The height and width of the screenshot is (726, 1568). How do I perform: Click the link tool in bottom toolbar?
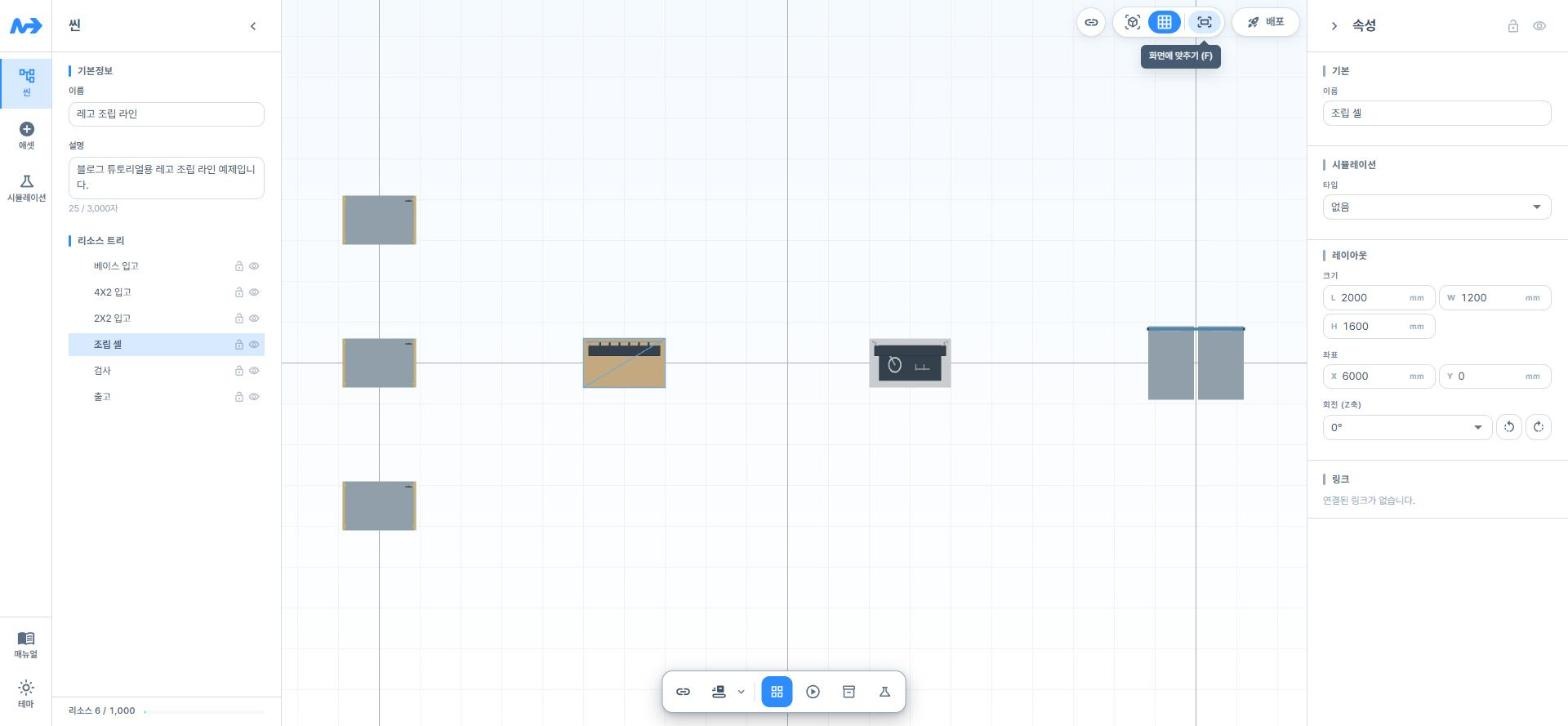pyautogui.click(x=683, y=692)
